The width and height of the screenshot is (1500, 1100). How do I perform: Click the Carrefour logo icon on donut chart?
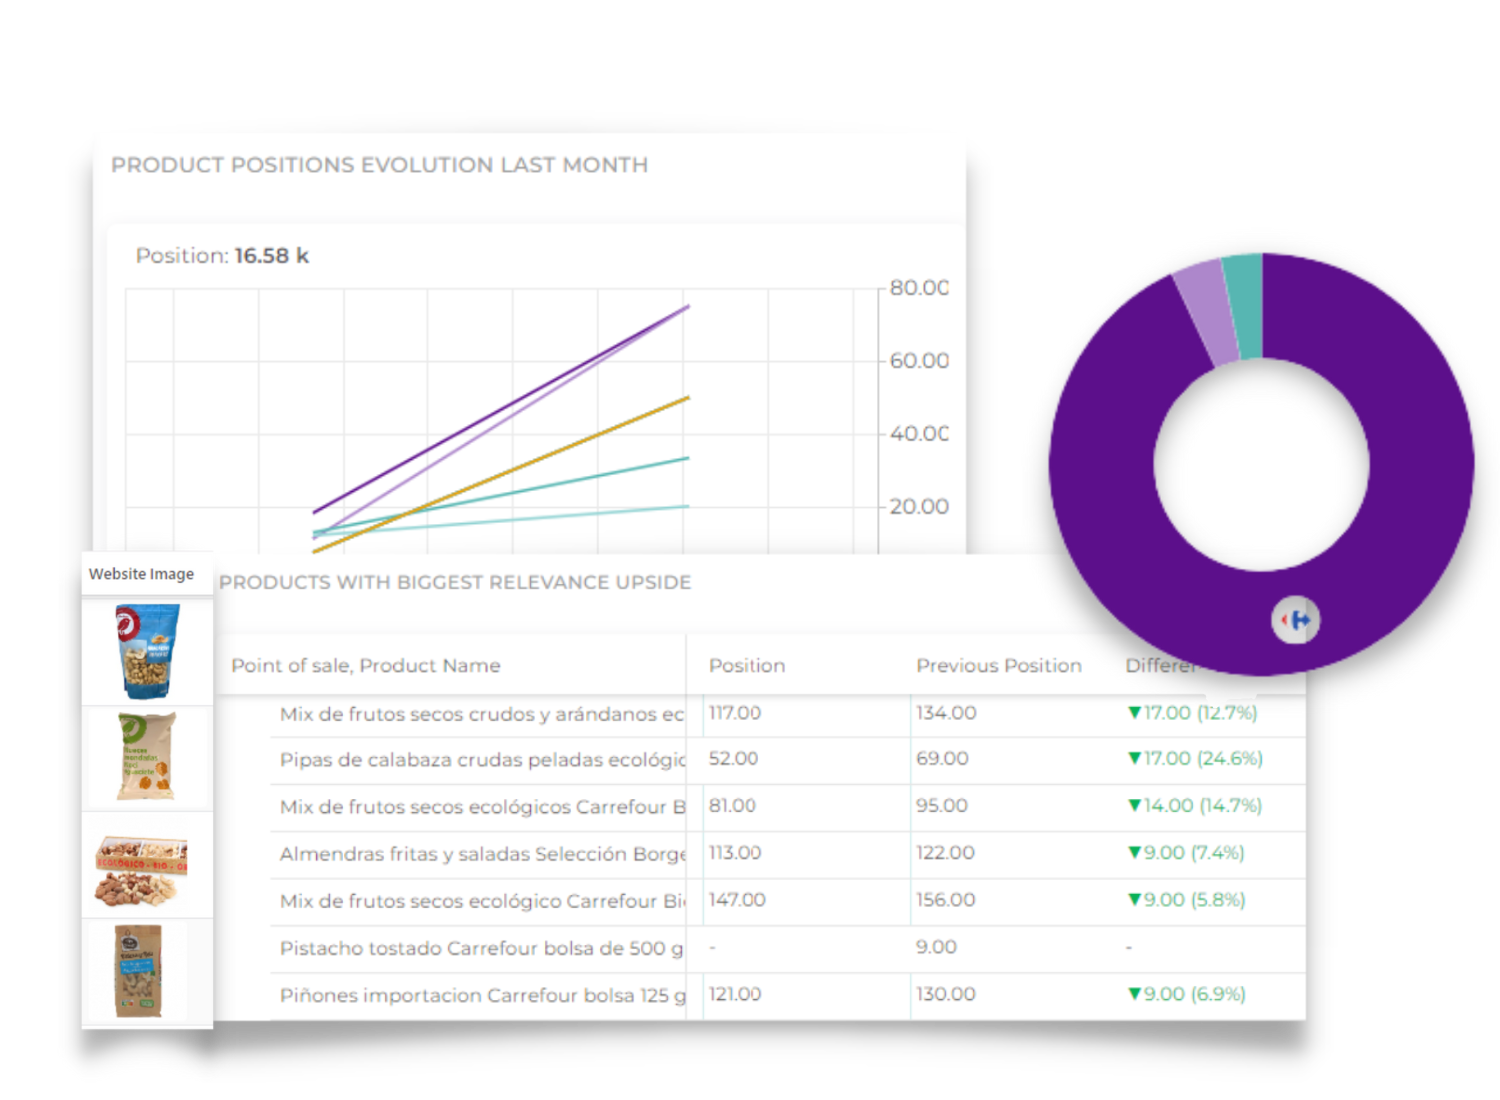[x=1296, y=620]
